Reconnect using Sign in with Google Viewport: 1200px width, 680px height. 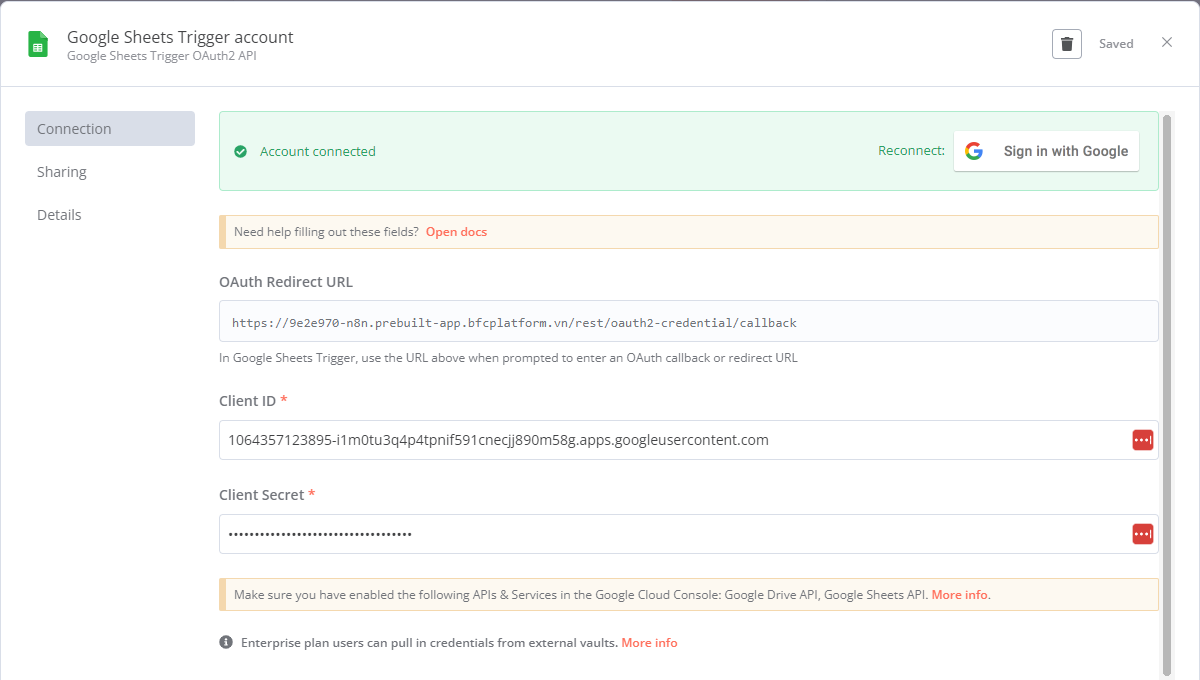[x=1046, y=151]
